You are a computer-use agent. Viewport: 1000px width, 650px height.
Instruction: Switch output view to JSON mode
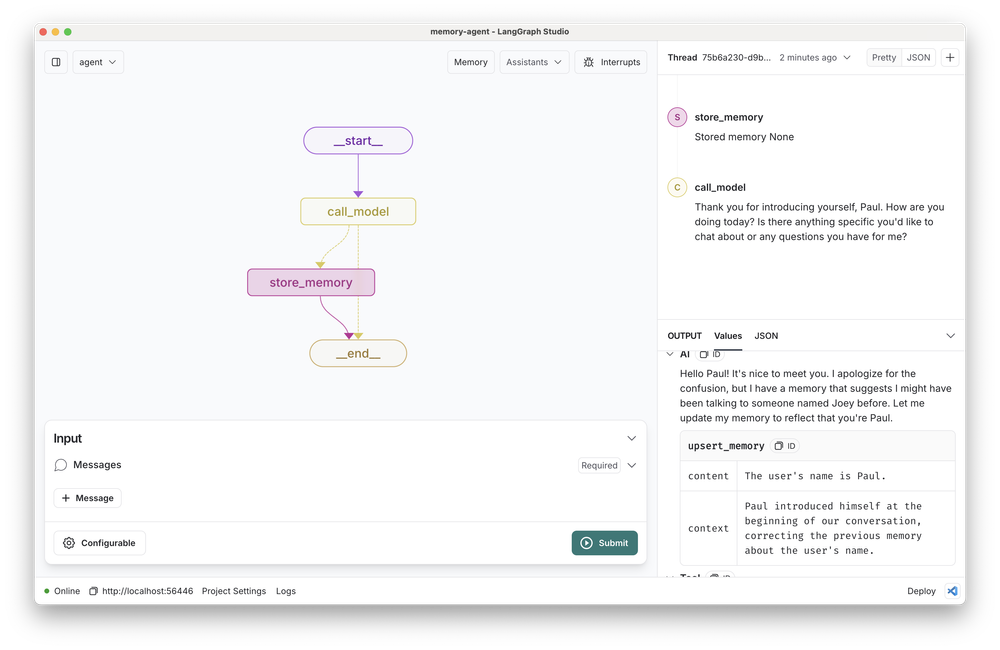click(x=766, y=336)
